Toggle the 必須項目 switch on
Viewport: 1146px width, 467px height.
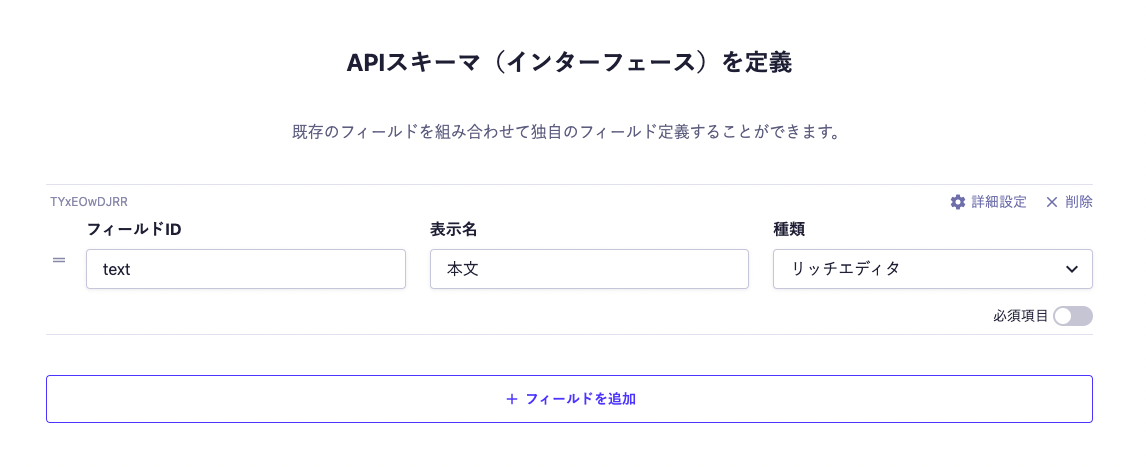tap(1073, 316)
